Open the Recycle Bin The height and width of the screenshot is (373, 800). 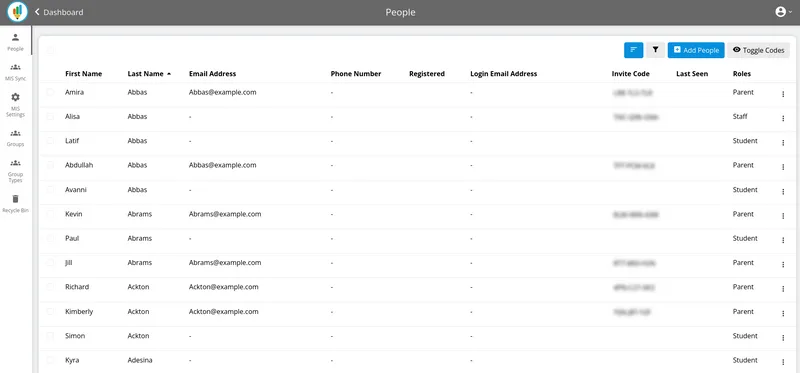coord(15,203)
